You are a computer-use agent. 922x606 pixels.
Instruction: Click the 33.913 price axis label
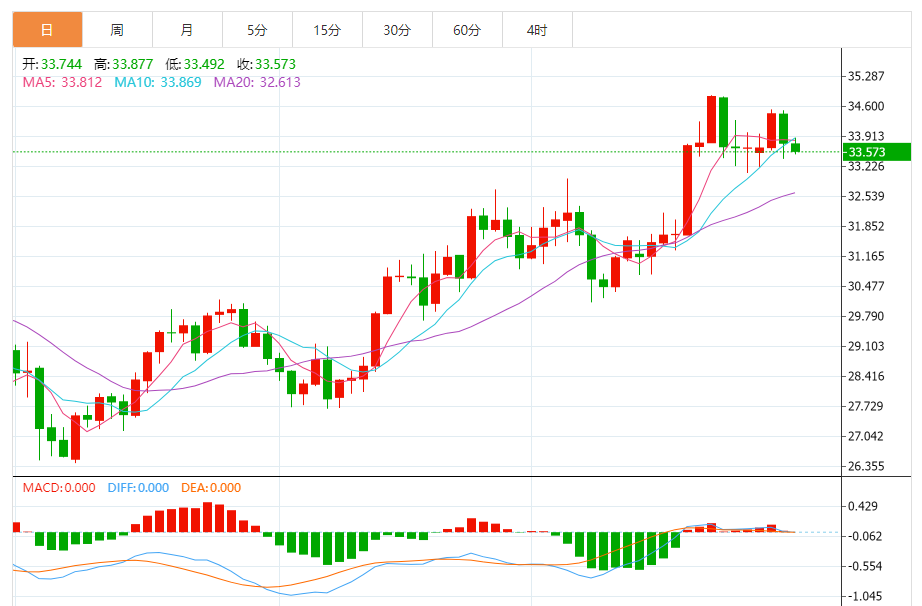[866, 136]
